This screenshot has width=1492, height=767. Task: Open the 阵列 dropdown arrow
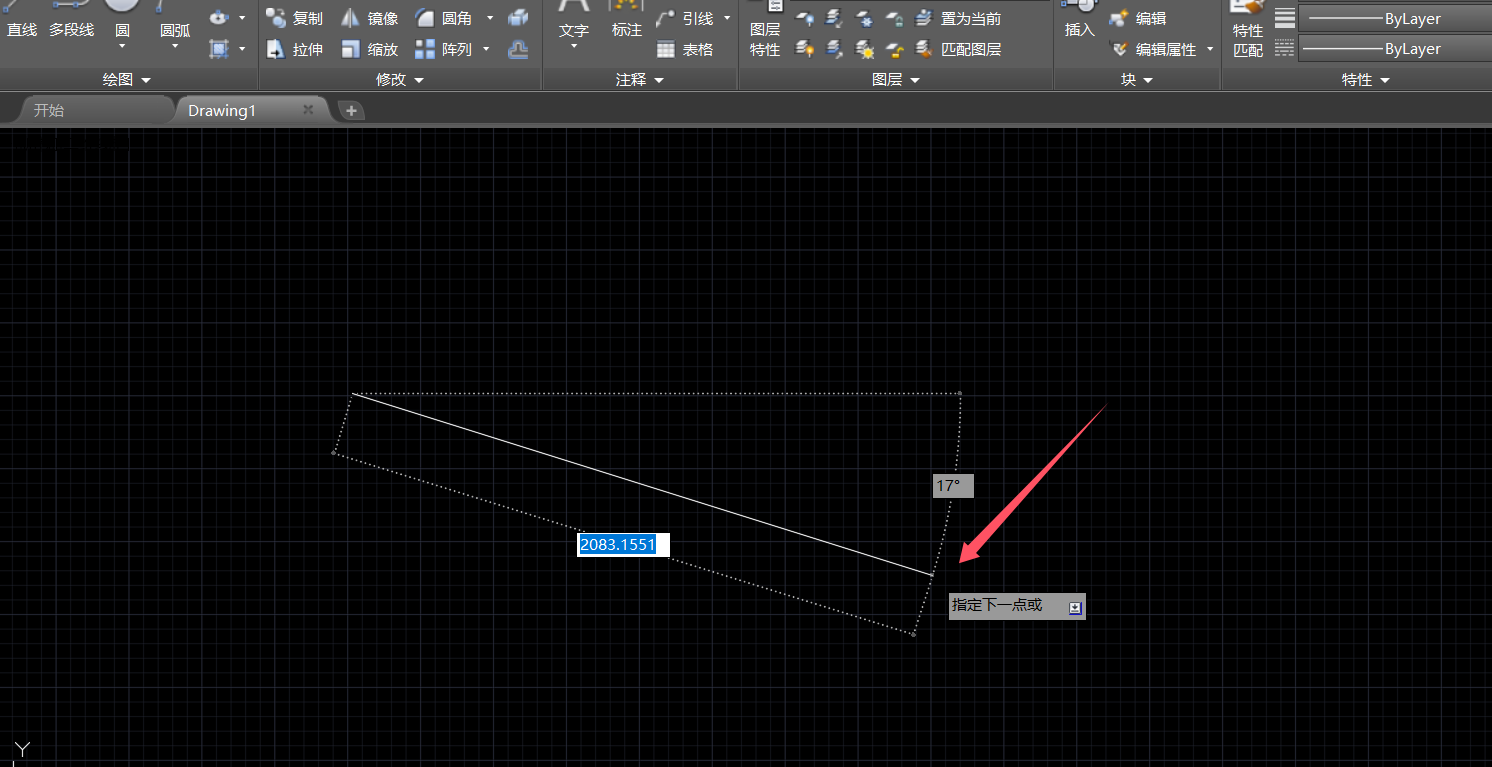487,48
